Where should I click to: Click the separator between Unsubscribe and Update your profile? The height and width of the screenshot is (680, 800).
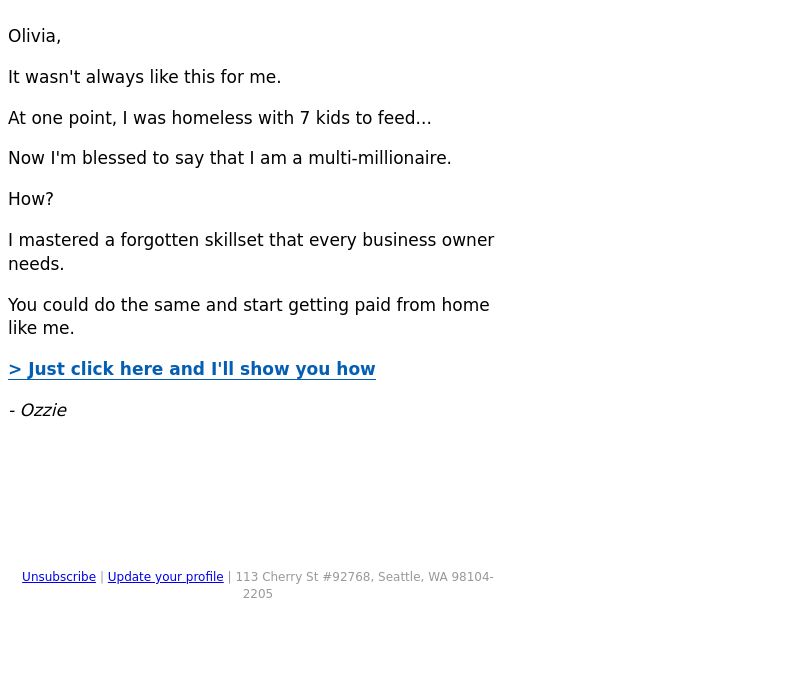point(102,577)
